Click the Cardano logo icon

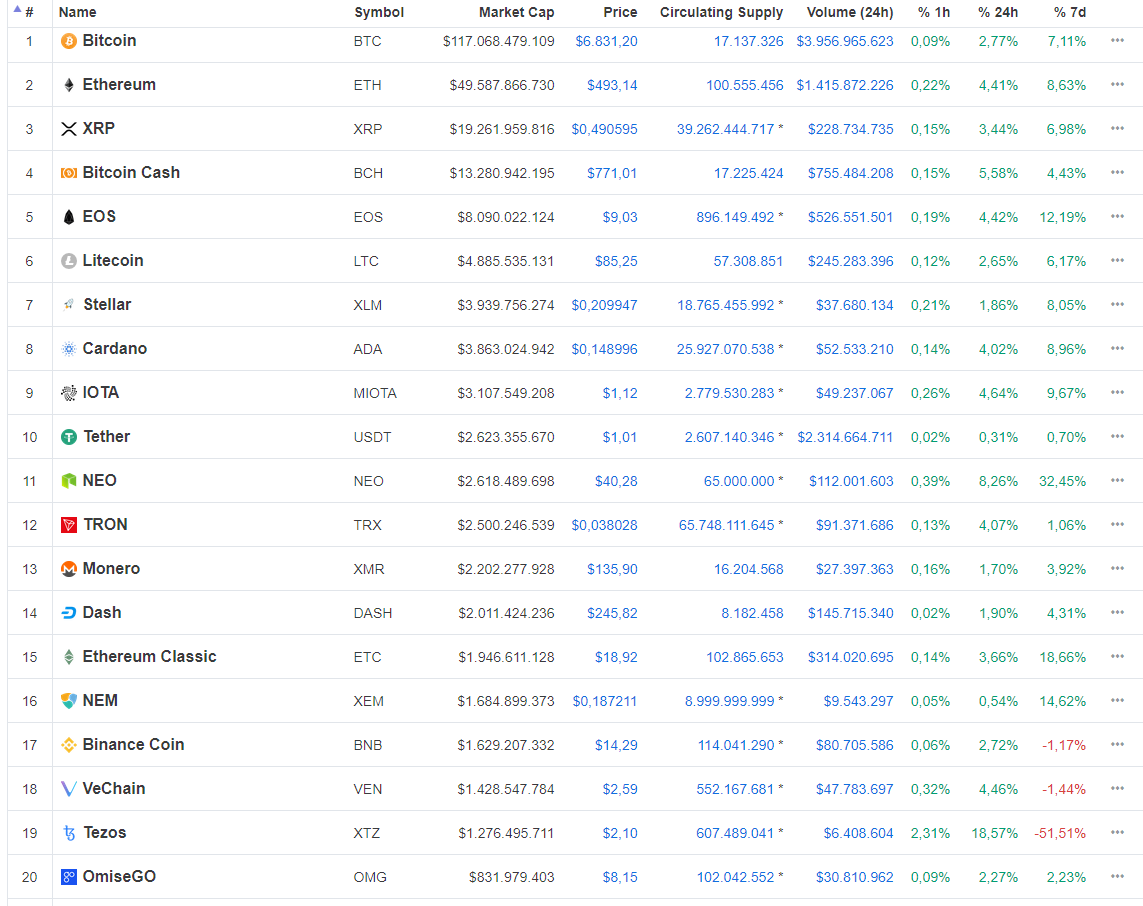[69, 349]
